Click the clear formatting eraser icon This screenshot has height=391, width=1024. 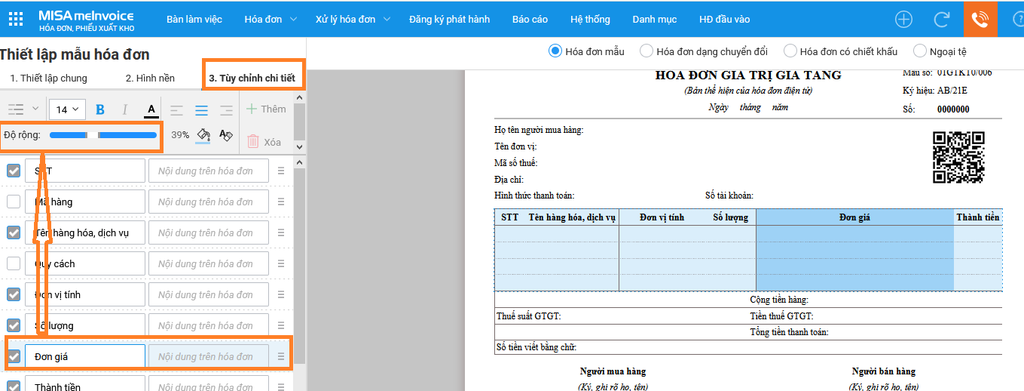pos(226,134)
